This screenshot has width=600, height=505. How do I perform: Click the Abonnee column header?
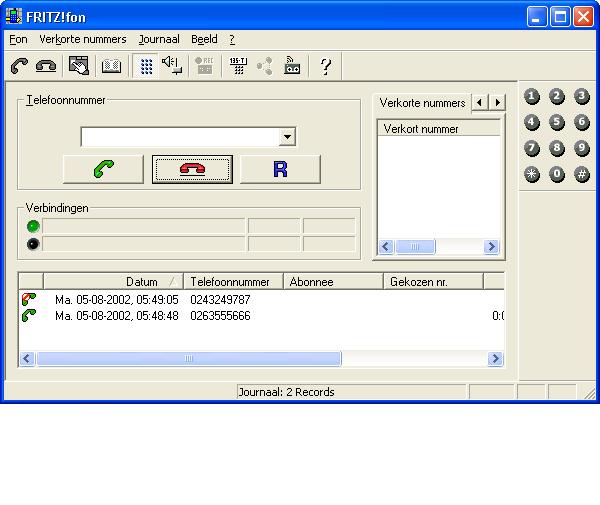pyautogui.click(x=333, y=282)
